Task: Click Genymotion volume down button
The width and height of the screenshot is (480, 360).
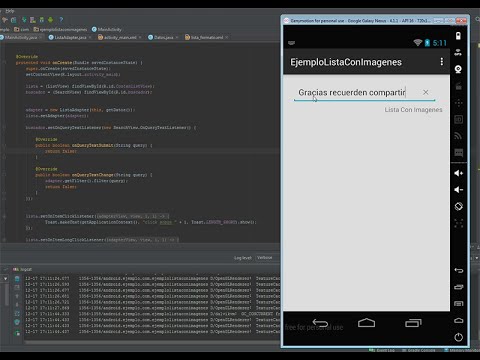Action: 458,190
